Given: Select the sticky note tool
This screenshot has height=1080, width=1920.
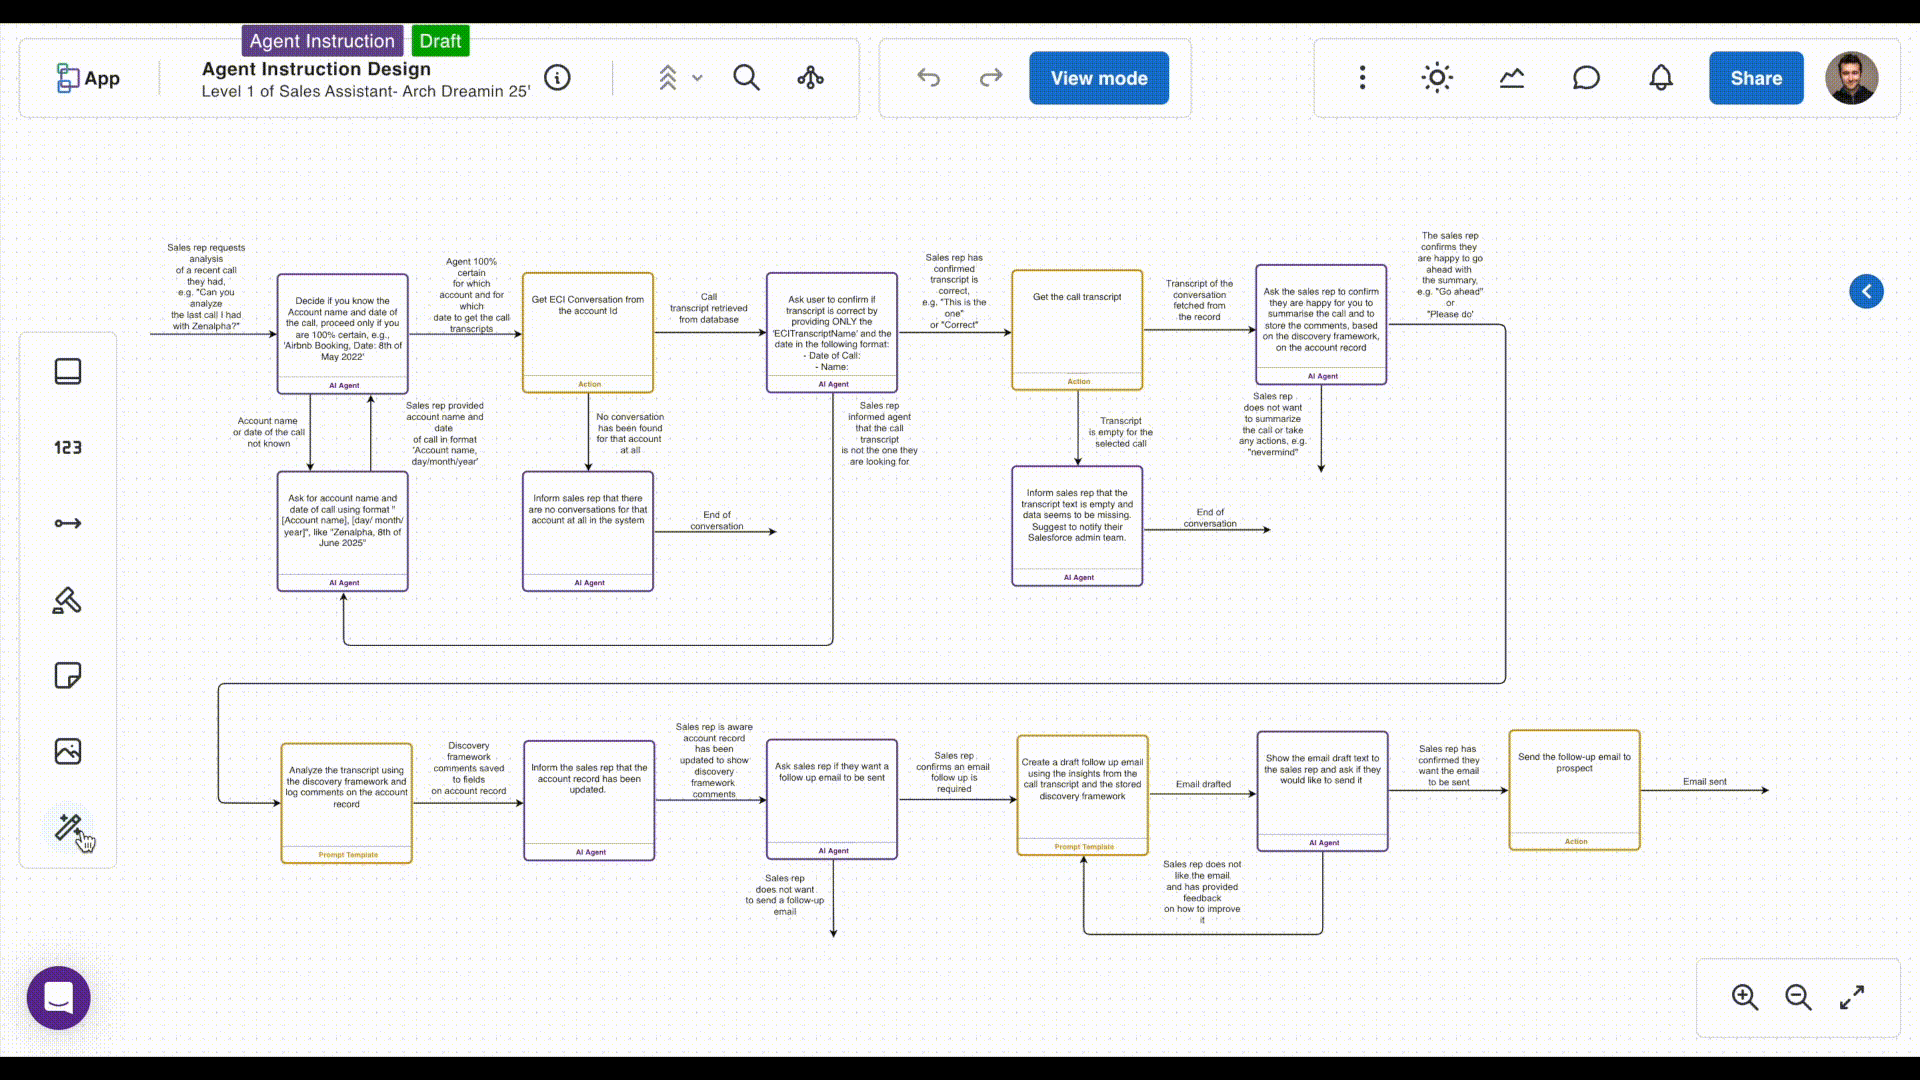Looking at the screenshot, I should point(67,675).
